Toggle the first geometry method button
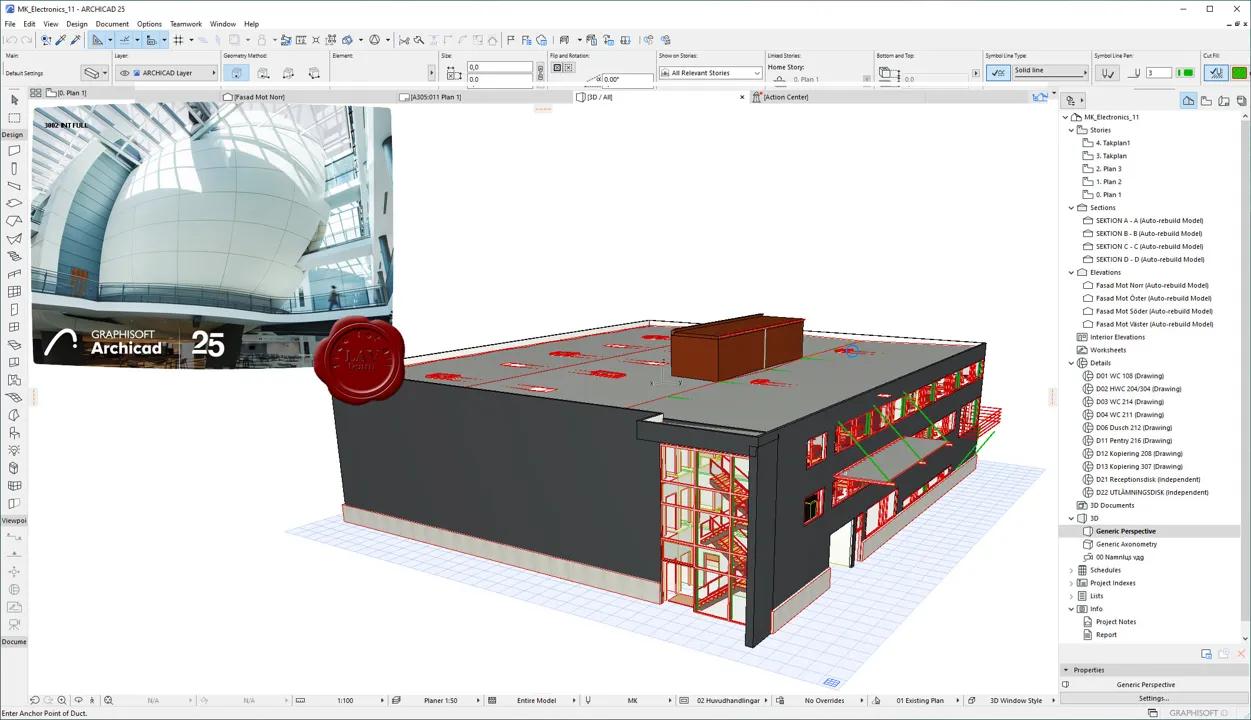Screen dimensions: 1251x720 236,73
